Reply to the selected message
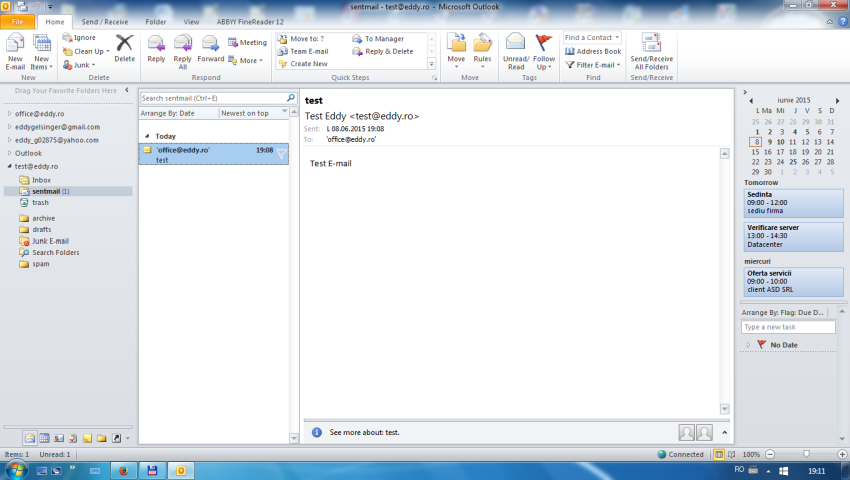Image resolution: width=850 pixels, height=480 pixels. (156, 49)
